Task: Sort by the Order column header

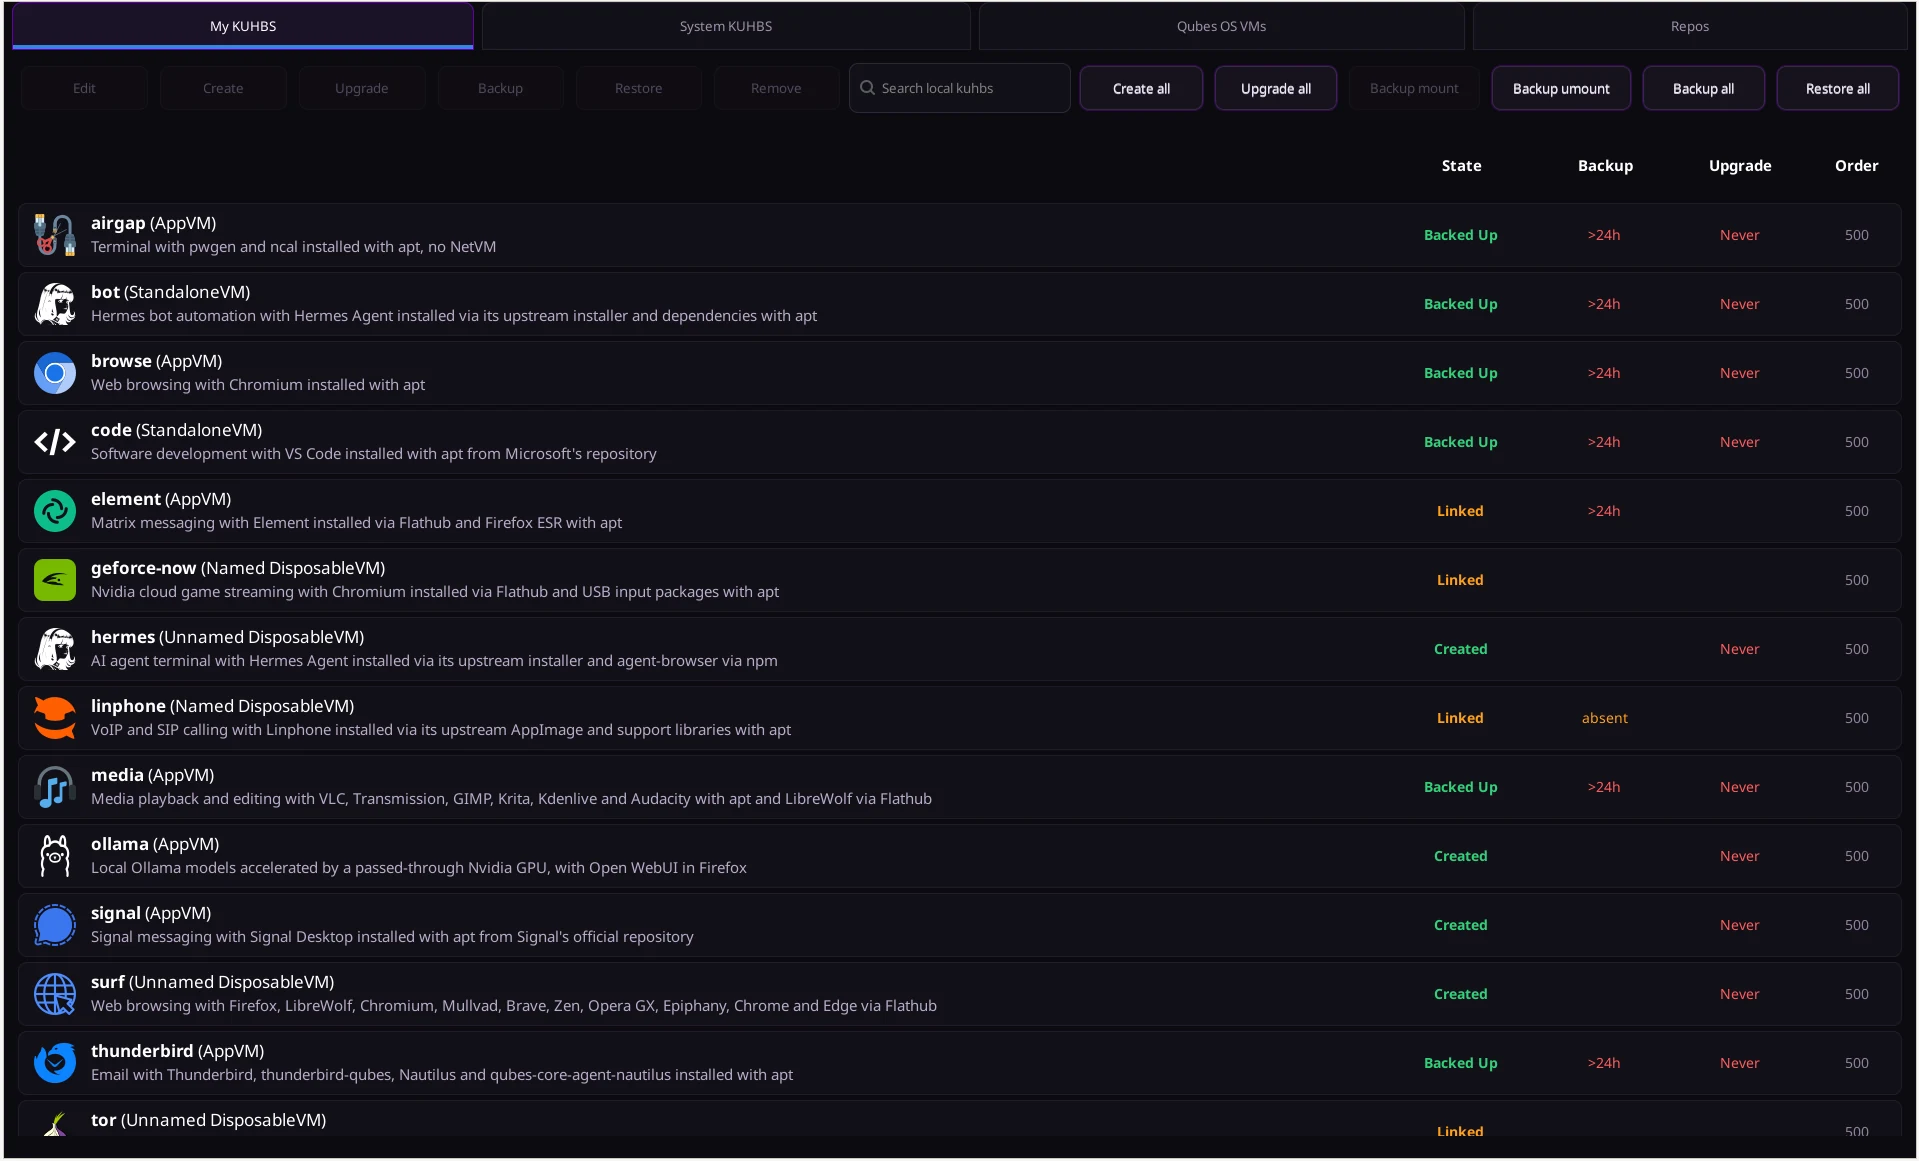Action: tap(1856, 166)
